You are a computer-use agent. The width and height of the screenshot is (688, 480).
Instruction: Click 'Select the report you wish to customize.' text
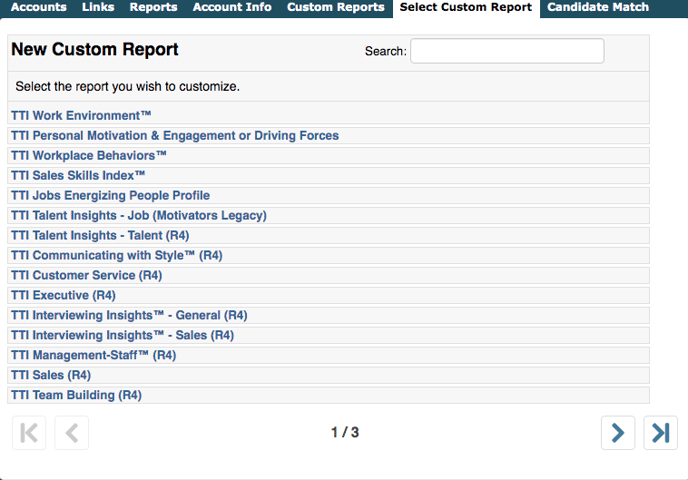[128, 86]
